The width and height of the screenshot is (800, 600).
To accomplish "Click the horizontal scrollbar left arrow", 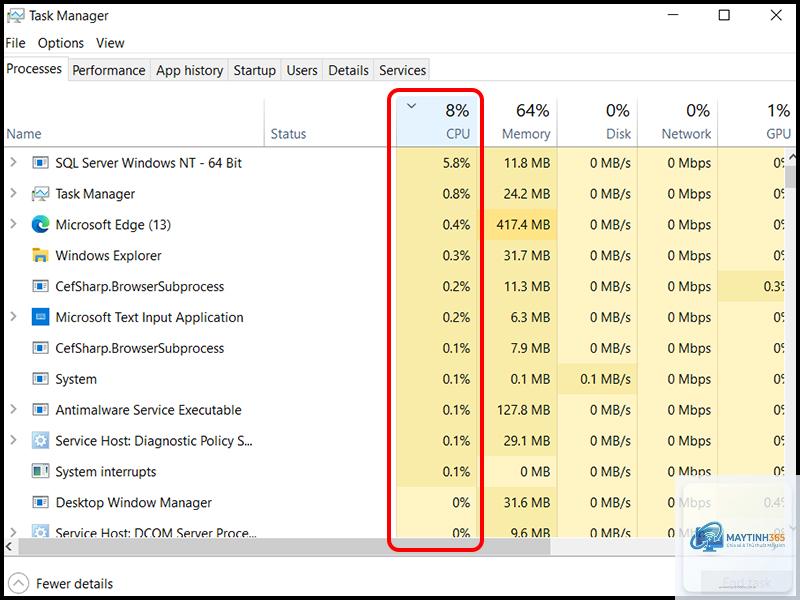I will click(9, 547).
